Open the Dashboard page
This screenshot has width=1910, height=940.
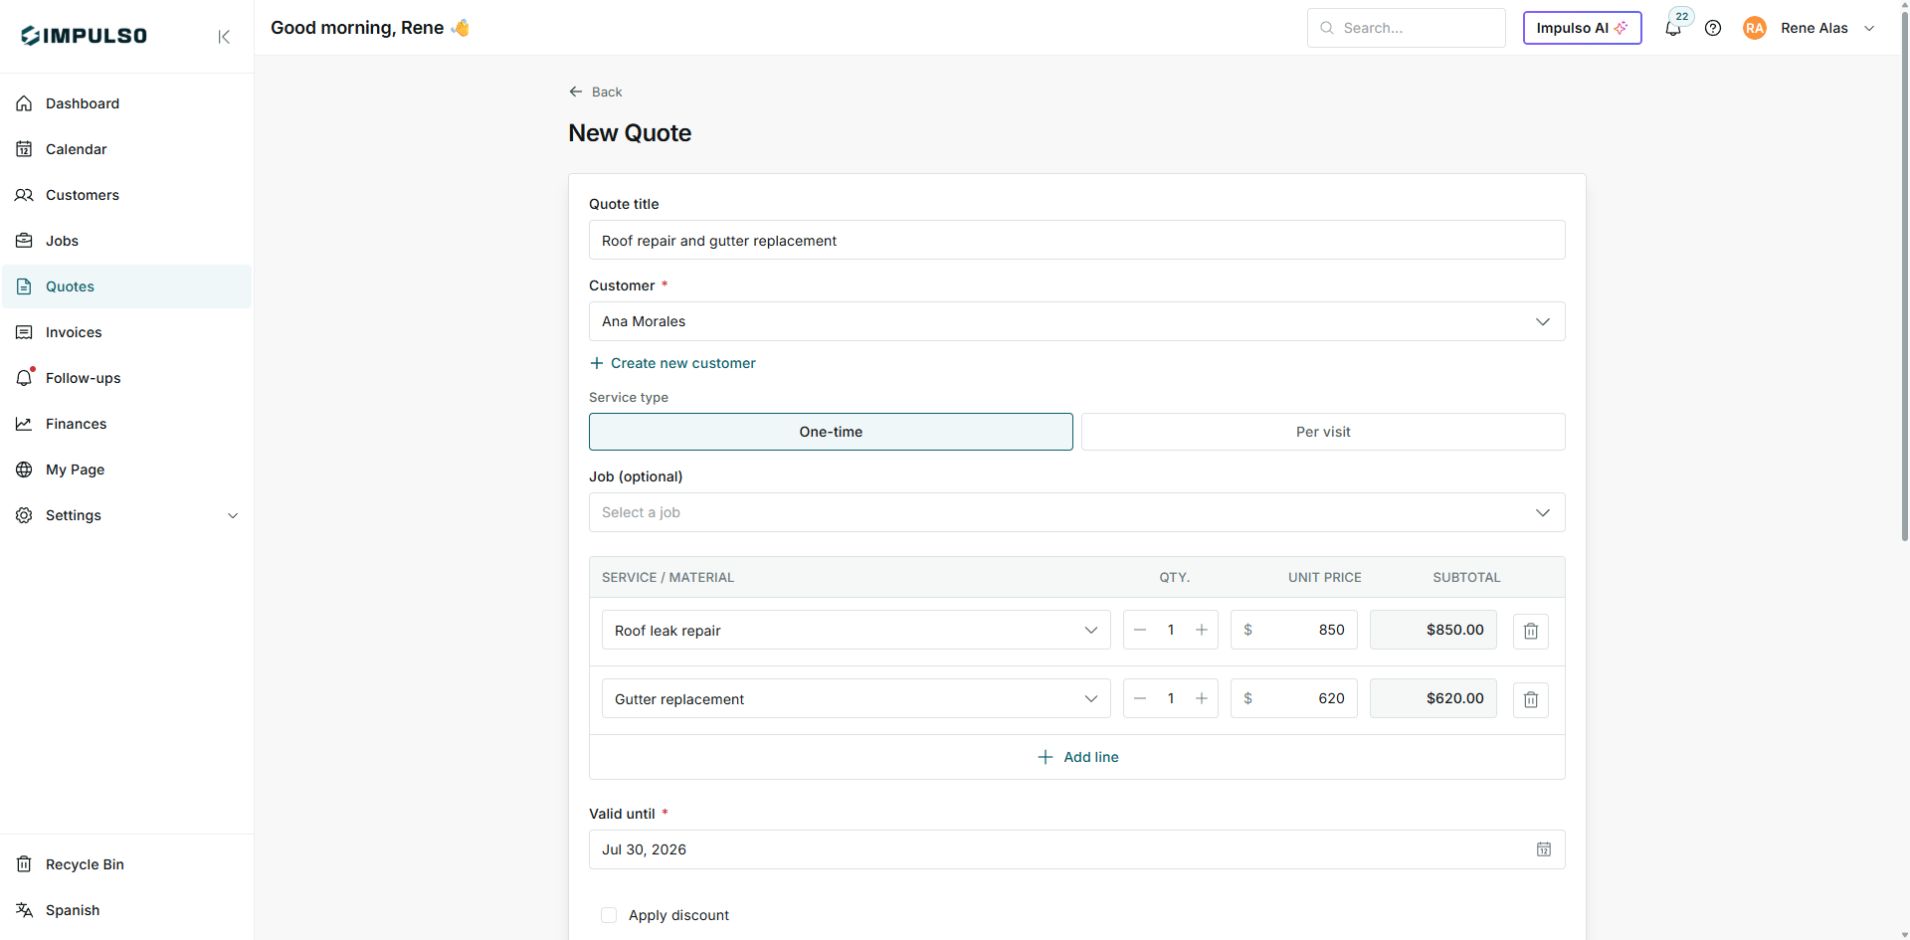coord(126,104)
